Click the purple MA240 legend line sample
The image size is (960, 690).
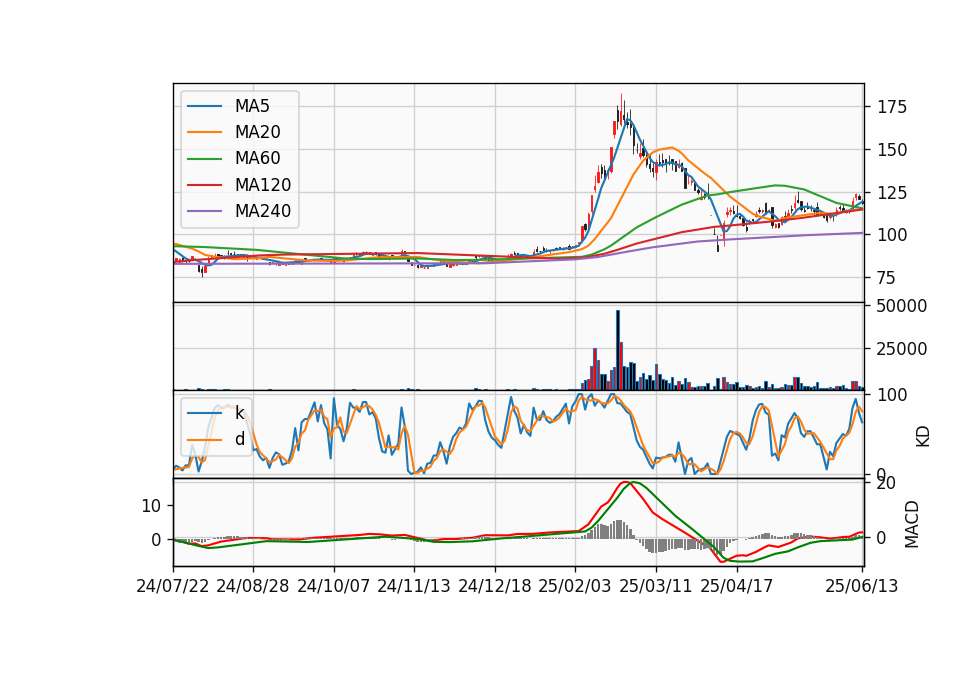pos(204,211)
